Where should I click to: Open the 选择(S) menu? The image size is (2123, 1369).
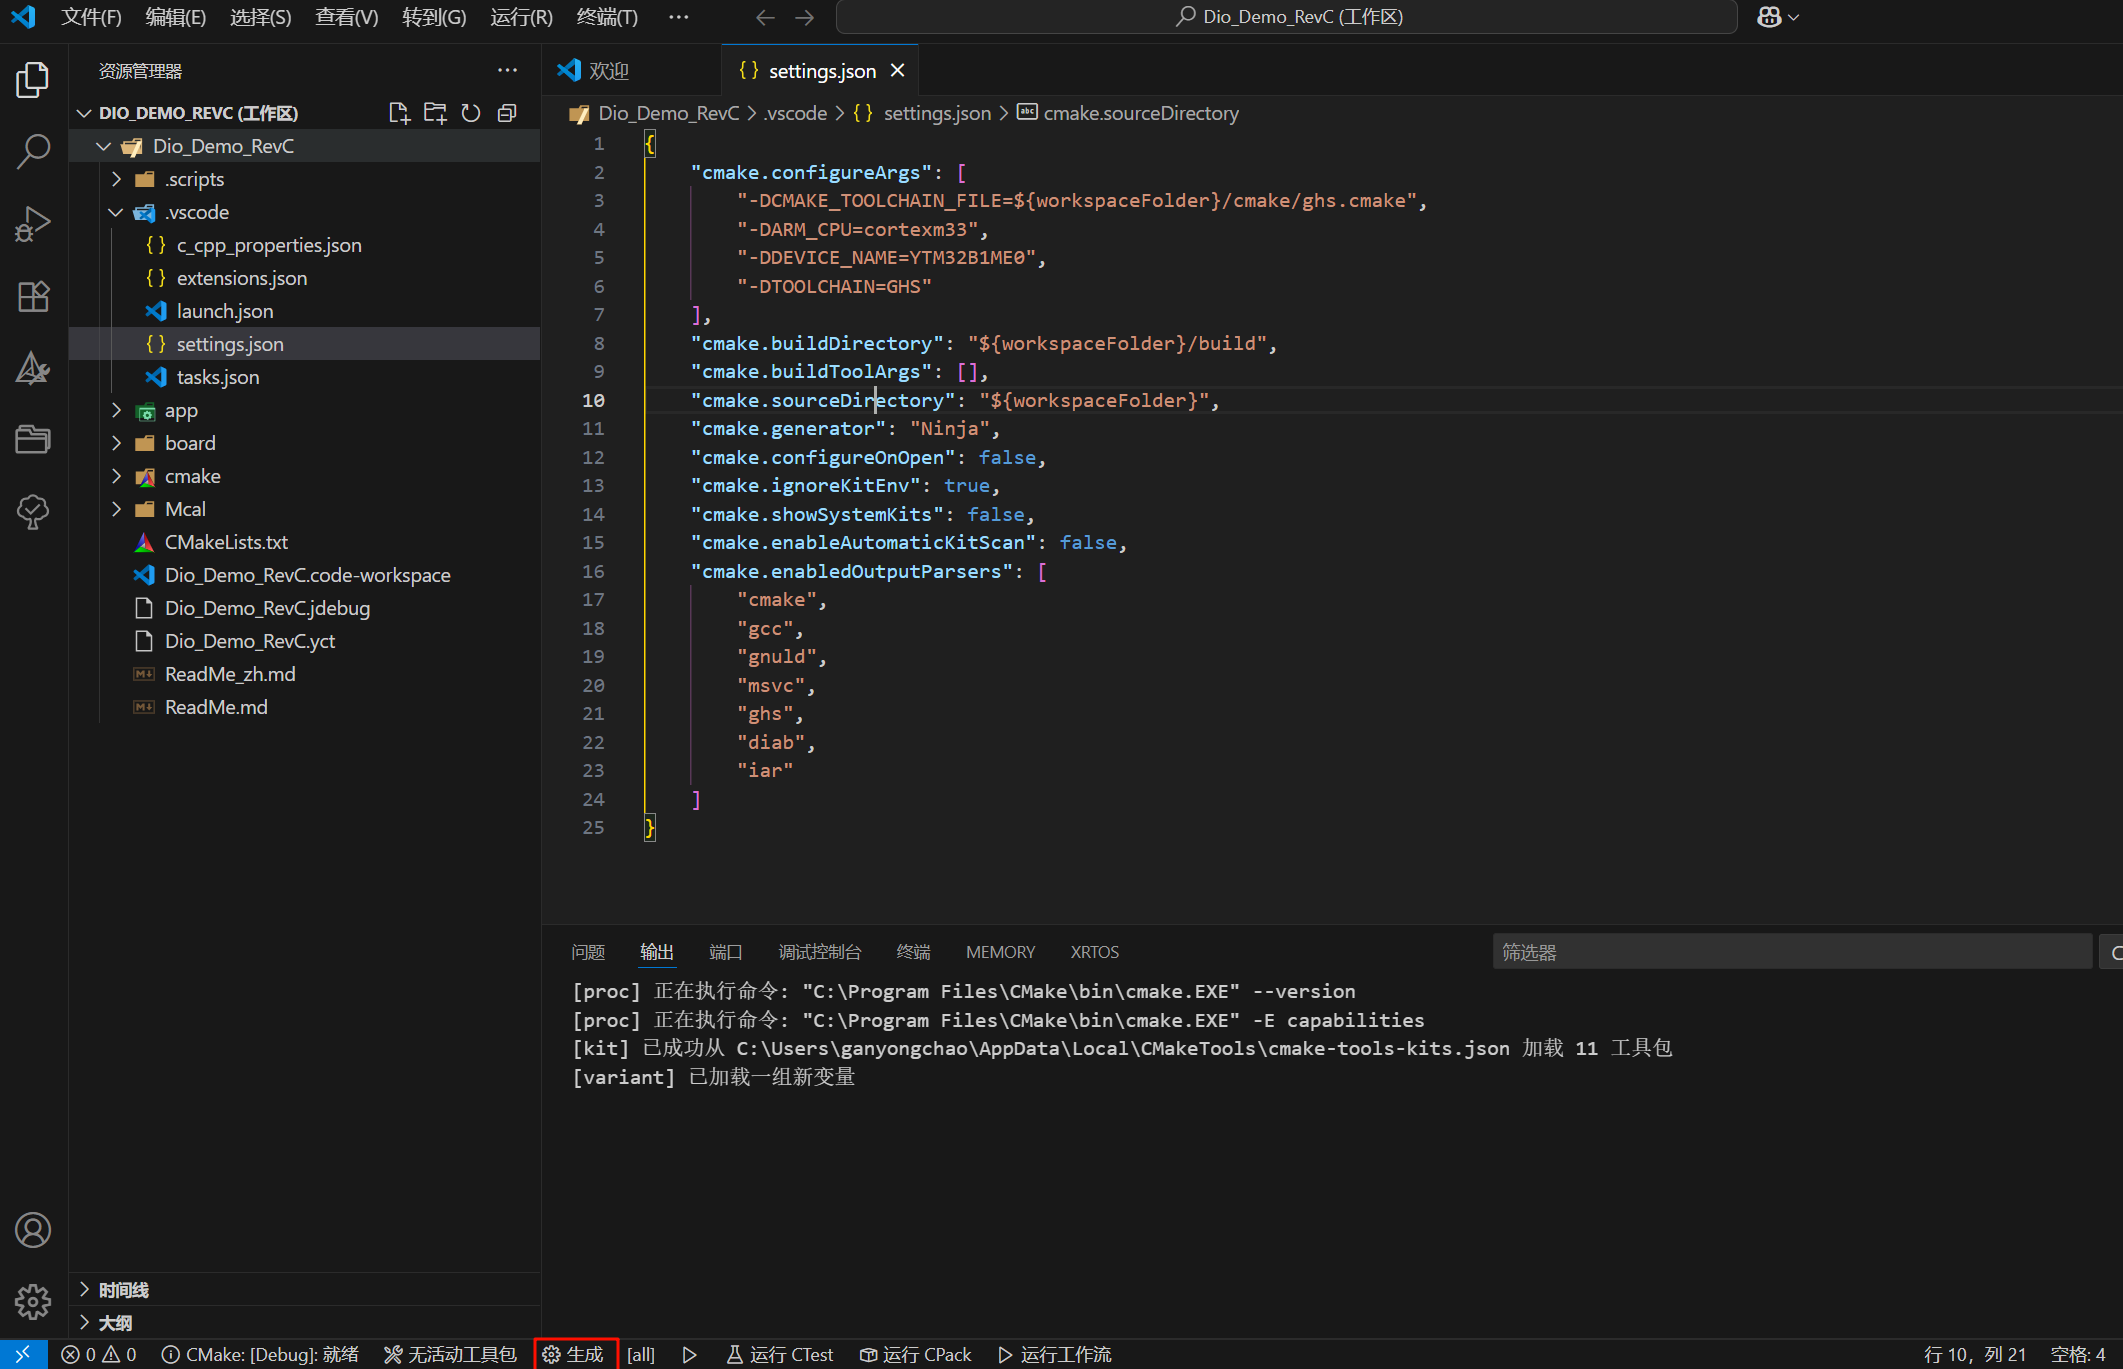[x=261, y=17]
